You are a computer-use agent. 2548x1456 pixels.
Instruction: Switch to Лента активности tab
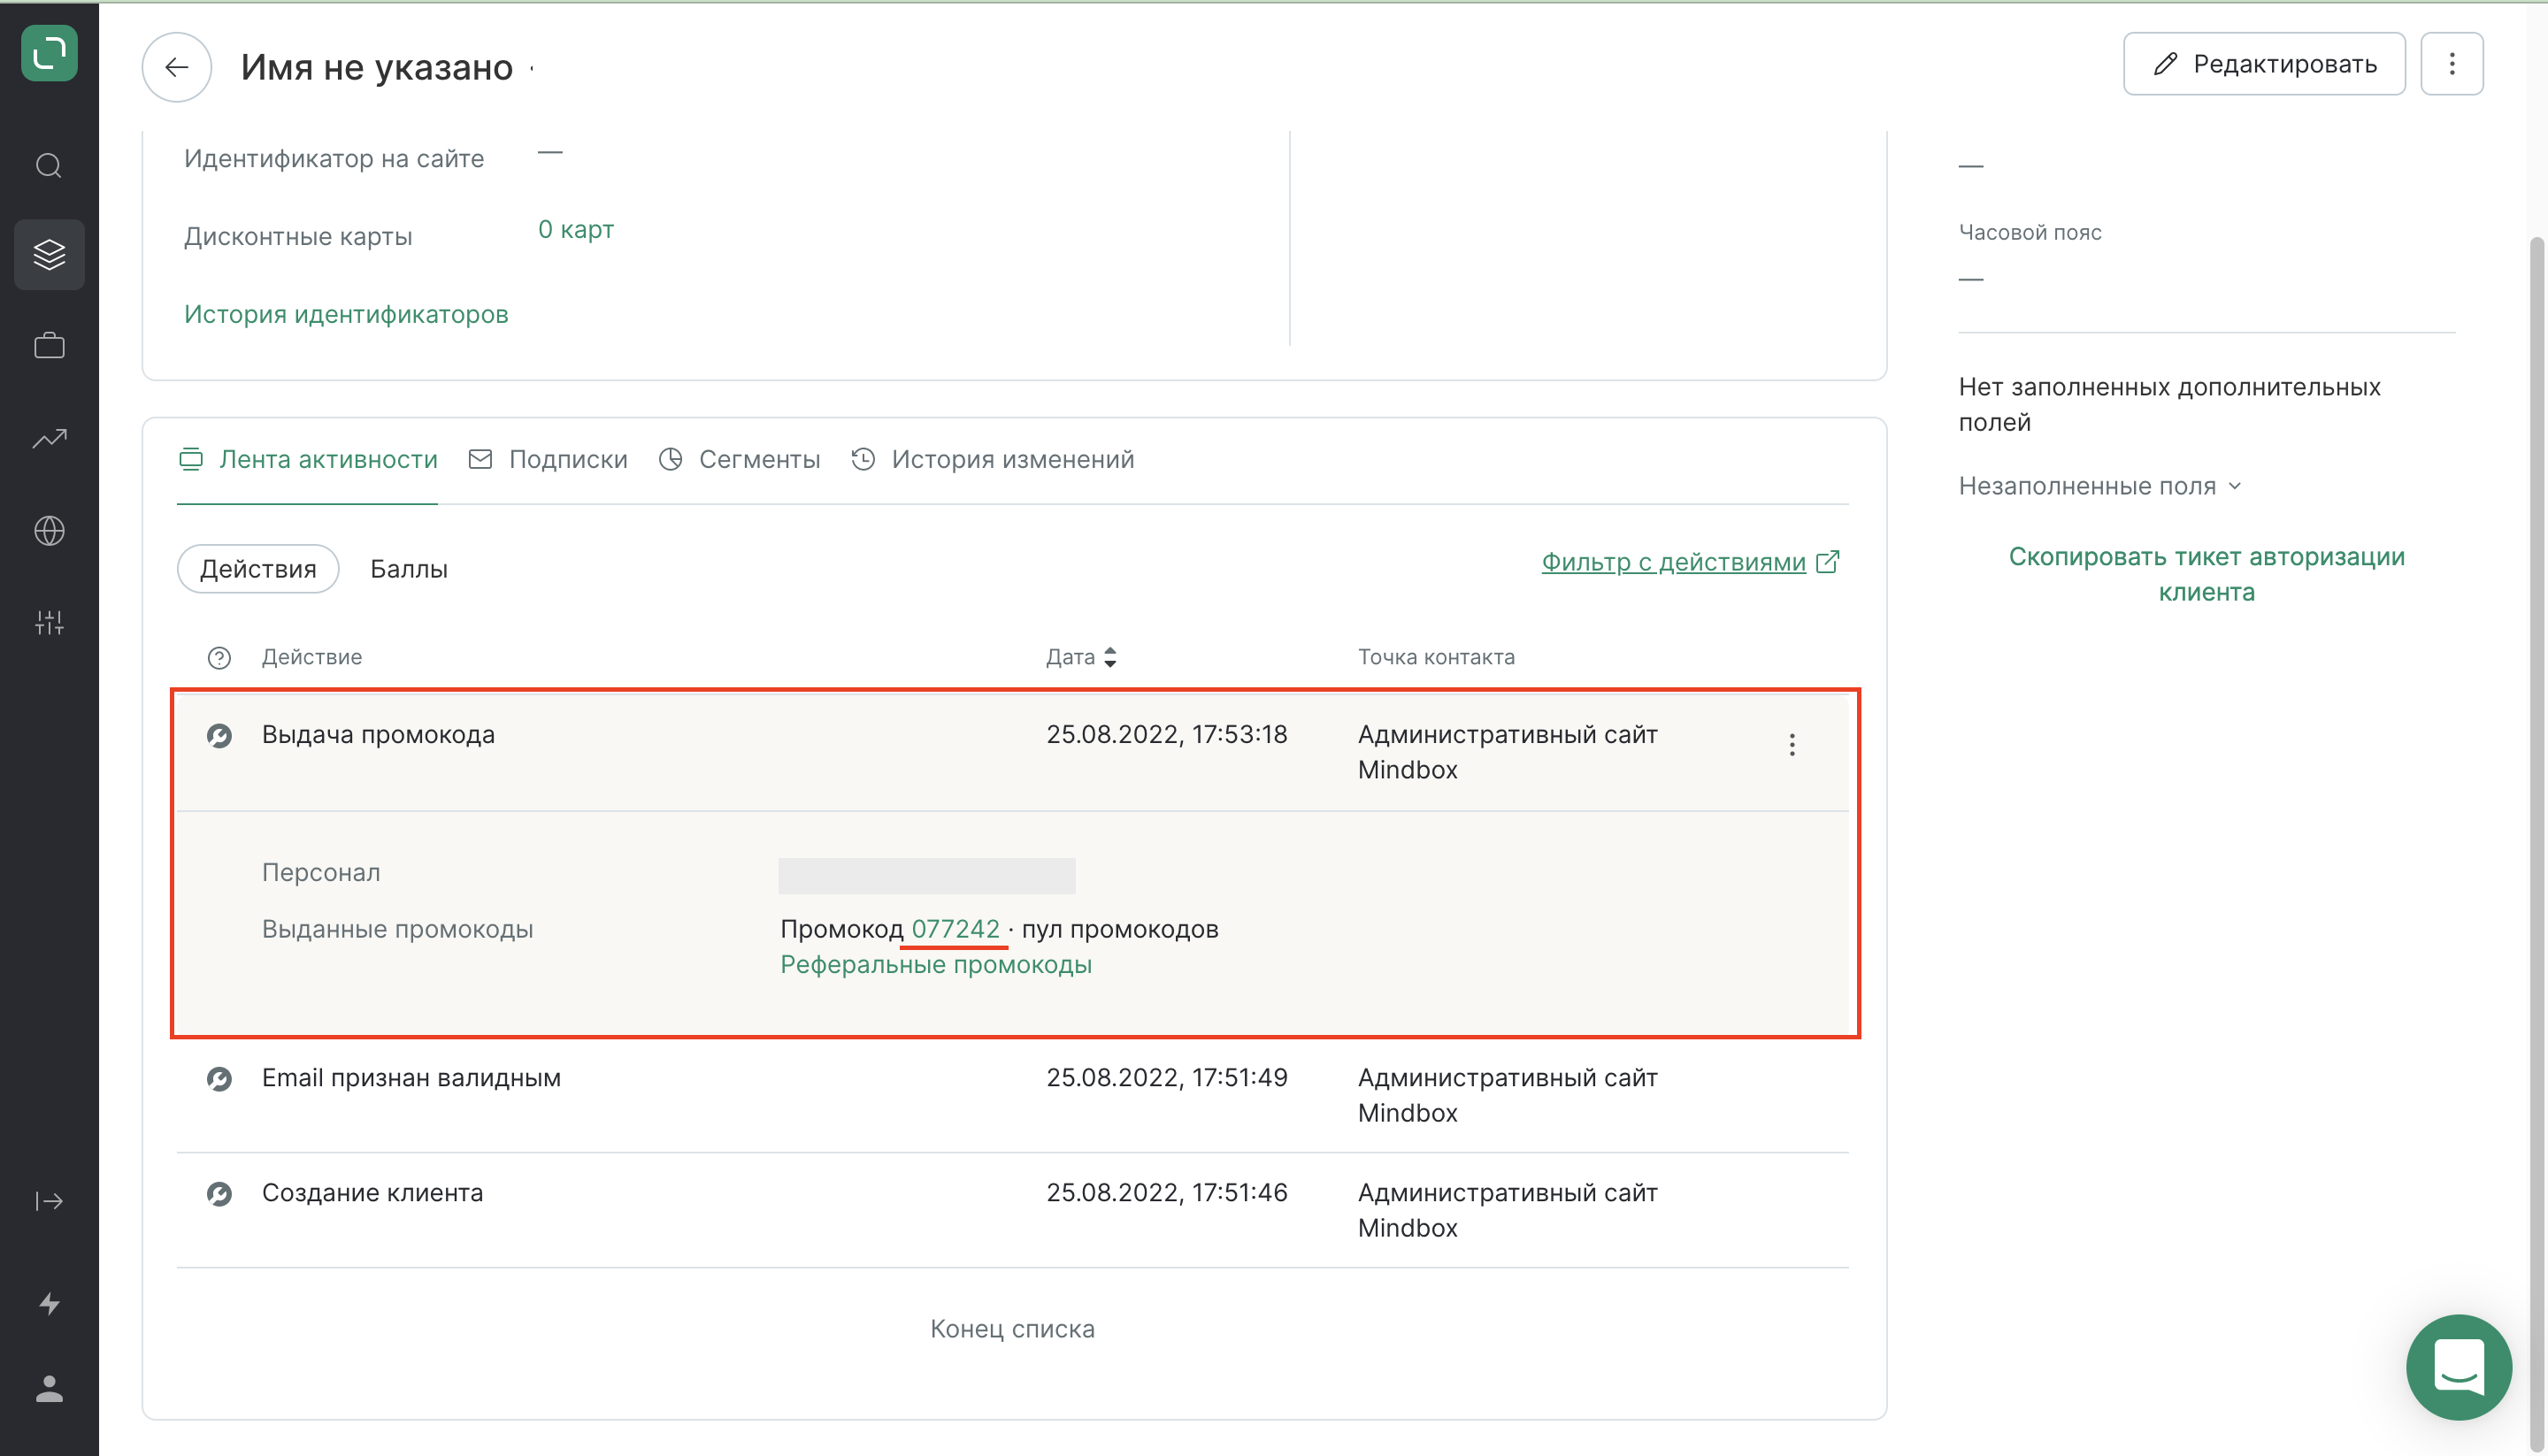click(x=308, y=460)
